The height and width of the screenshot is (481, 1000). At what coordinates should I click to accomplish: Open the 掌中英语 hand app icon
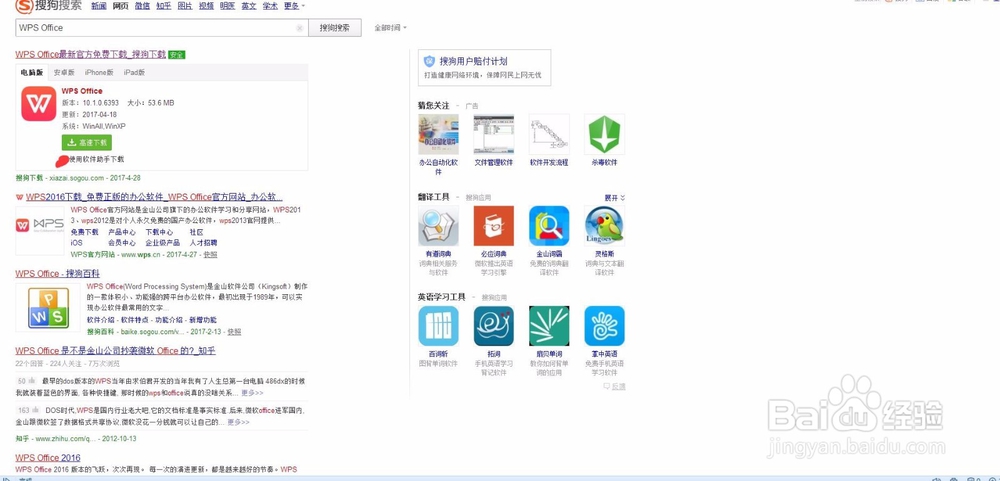click(605, 326)
